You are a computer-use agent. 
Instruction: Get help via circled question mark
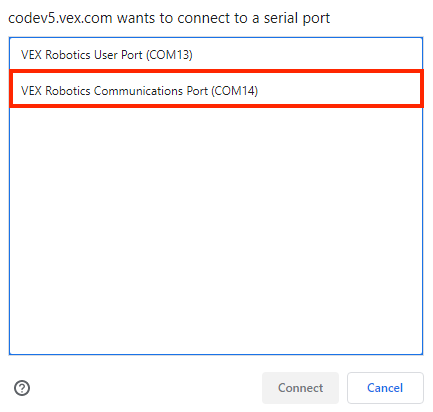pos(22,388)
